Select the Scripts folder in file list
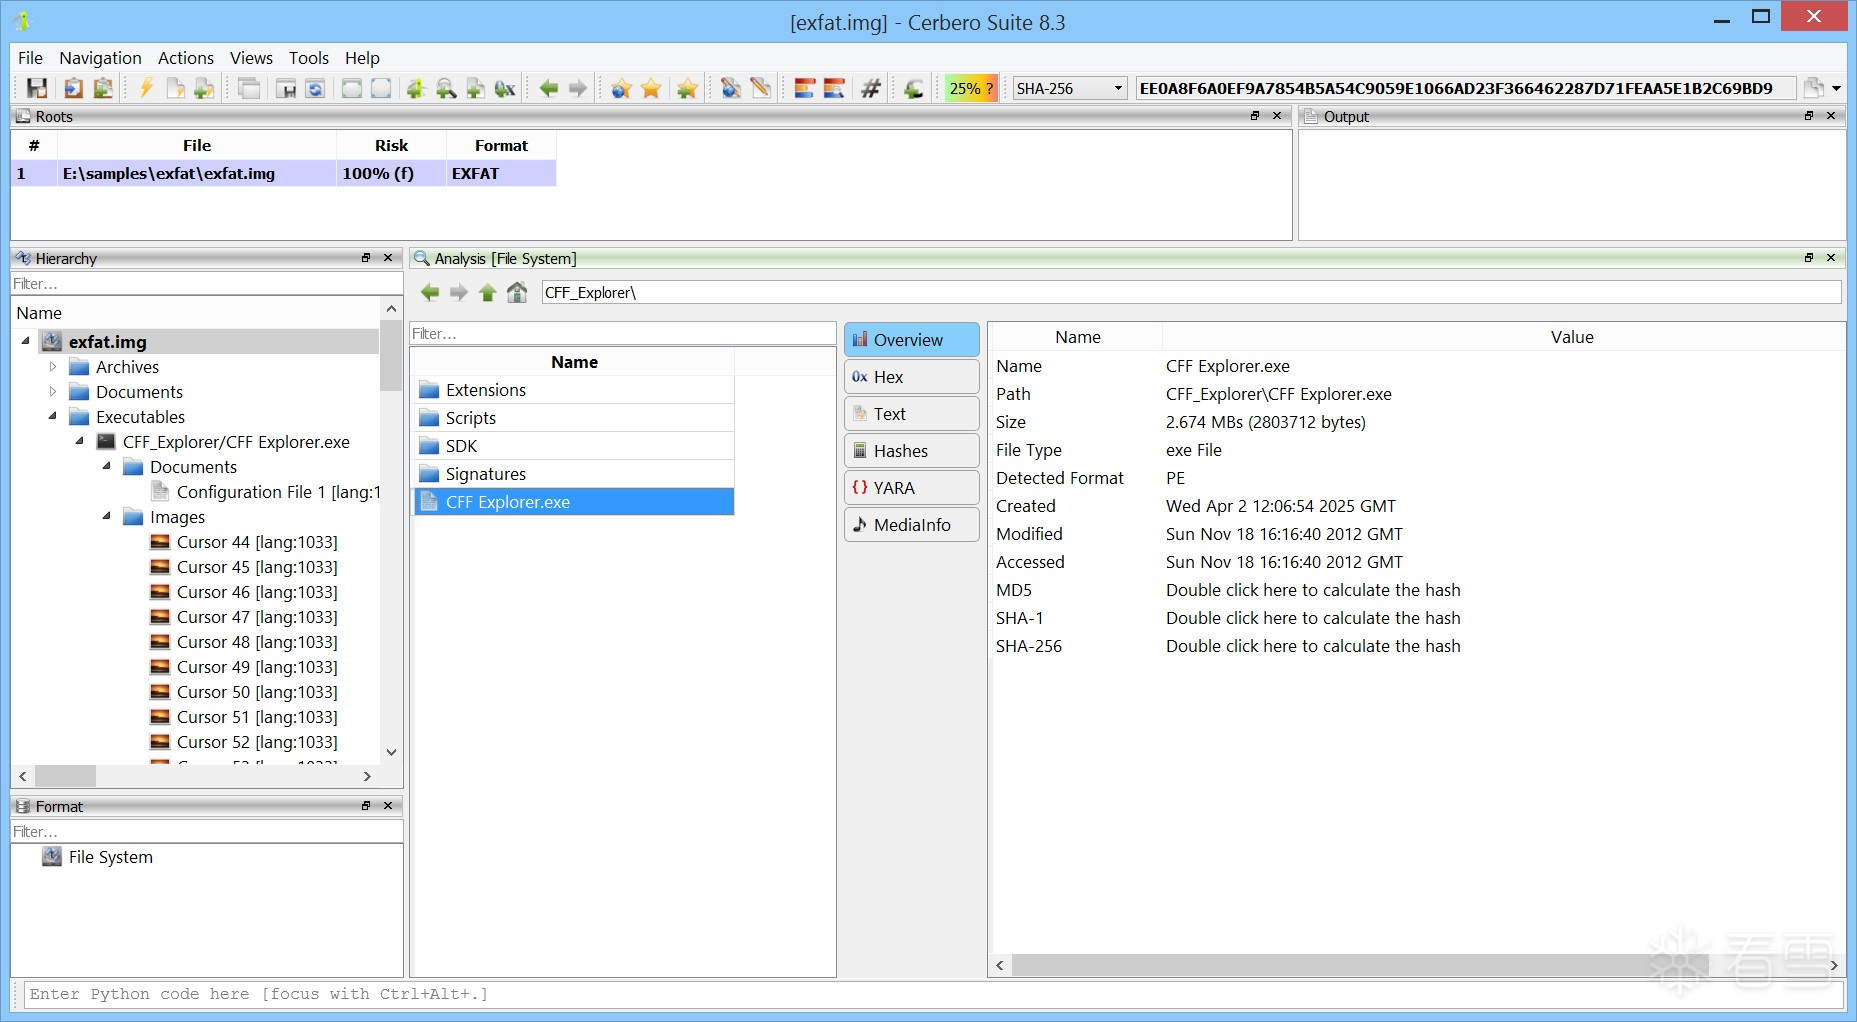1857x1022 pixels. click(574, 418)
